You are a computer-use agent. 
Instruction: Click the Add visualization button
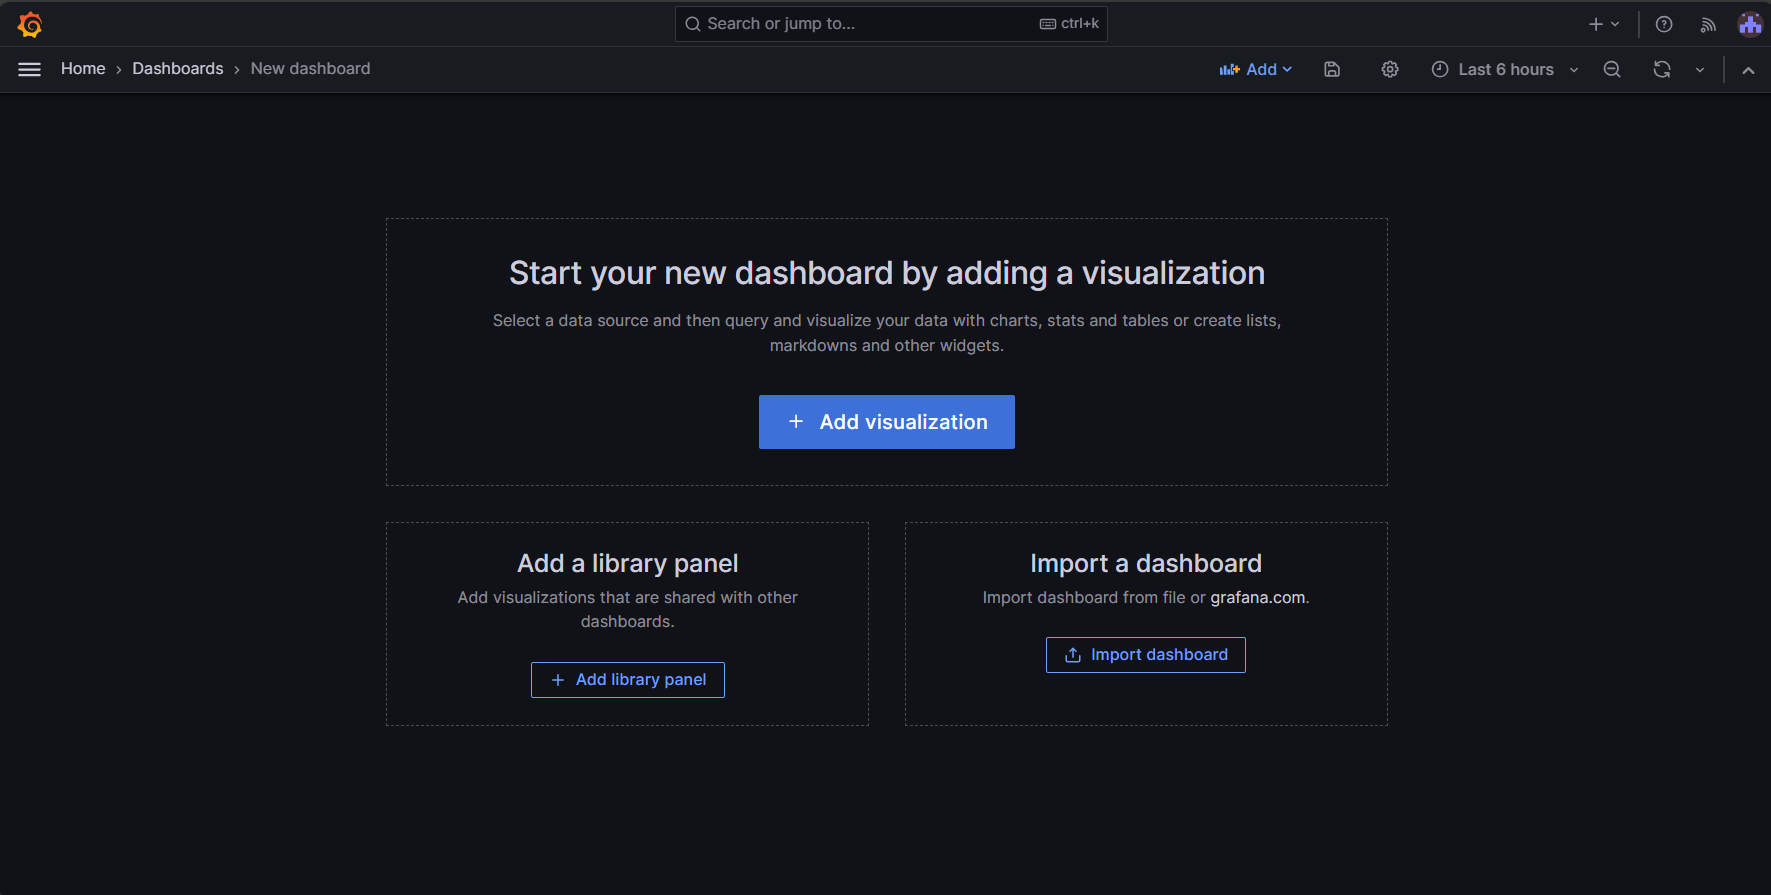tap(887, 422)
